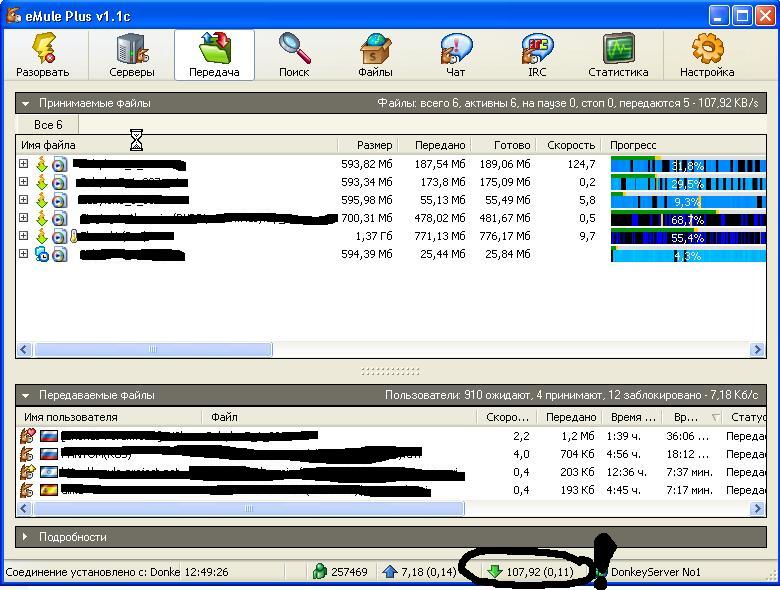This screenshot has height=590, width=780.
Task: Click the download speed arrow in status bar
Action: pyautogui.click(x=494, y=572)
